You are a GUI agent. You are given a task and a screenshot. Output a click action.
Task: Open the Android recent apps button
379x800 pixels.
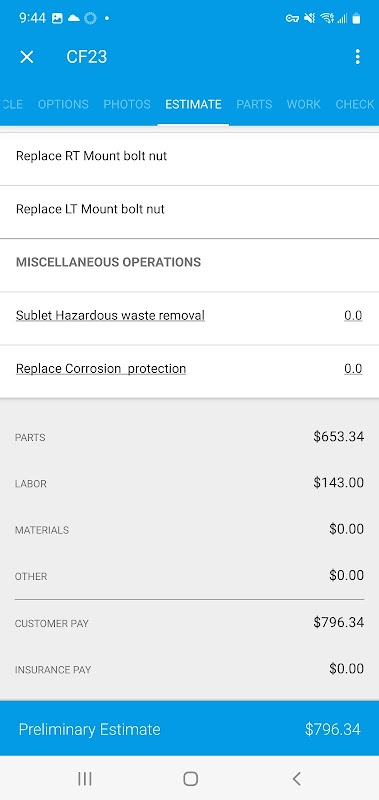pos(85,778)
